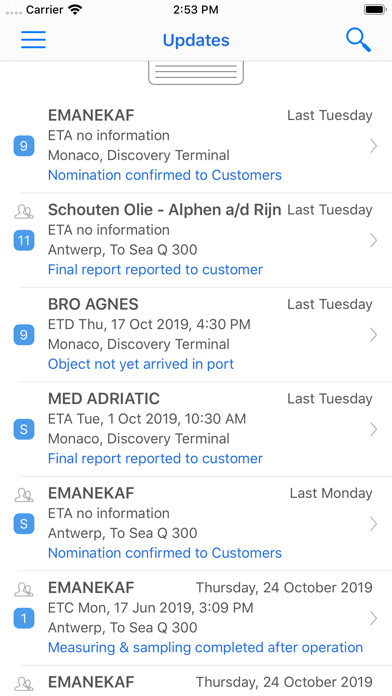The image size is (392, 696).
Task: Open 'Measuring & sampling completed after operation' link
Action: coord(205,647)
